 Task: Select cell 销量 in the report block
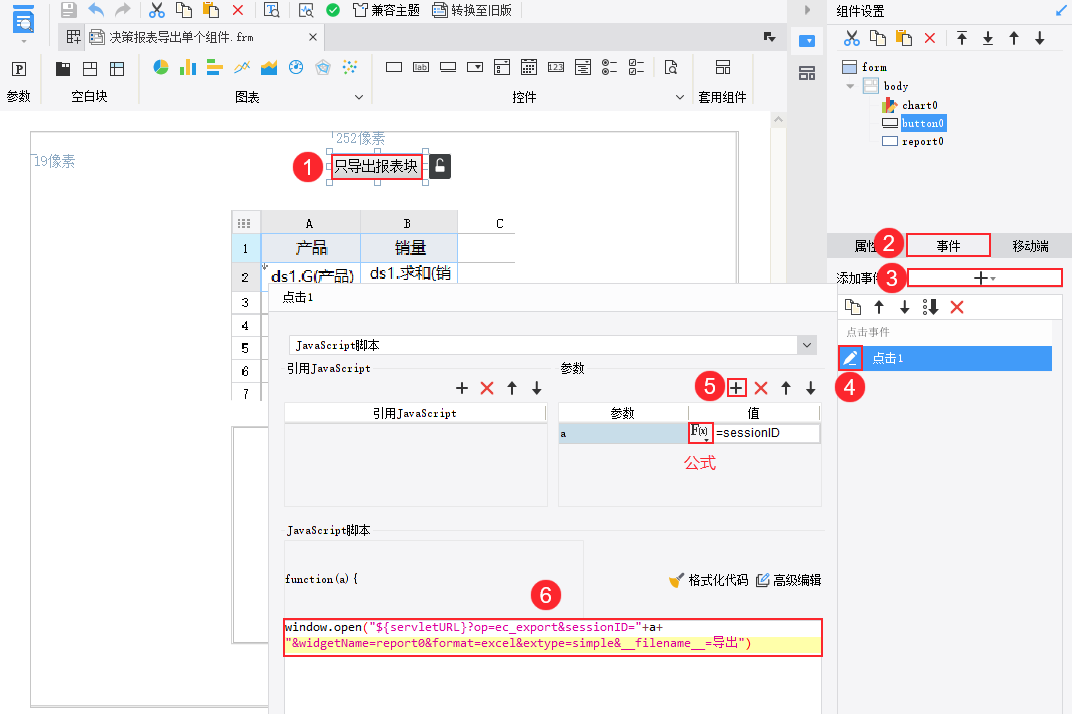pyautogui.click(x=409, y=248)
